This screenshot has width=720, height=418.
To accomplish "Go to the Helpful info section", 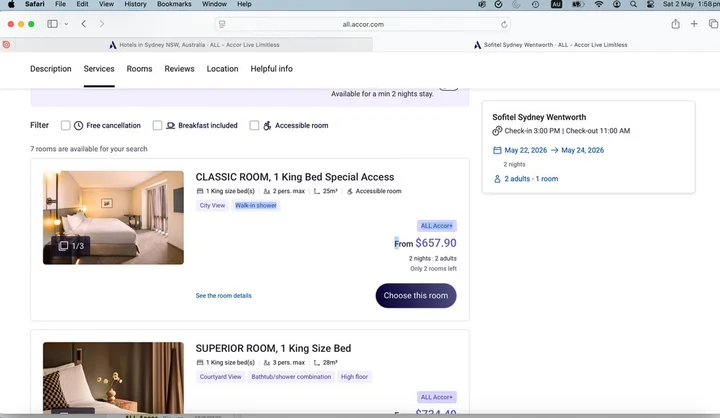I will (271, 69).
